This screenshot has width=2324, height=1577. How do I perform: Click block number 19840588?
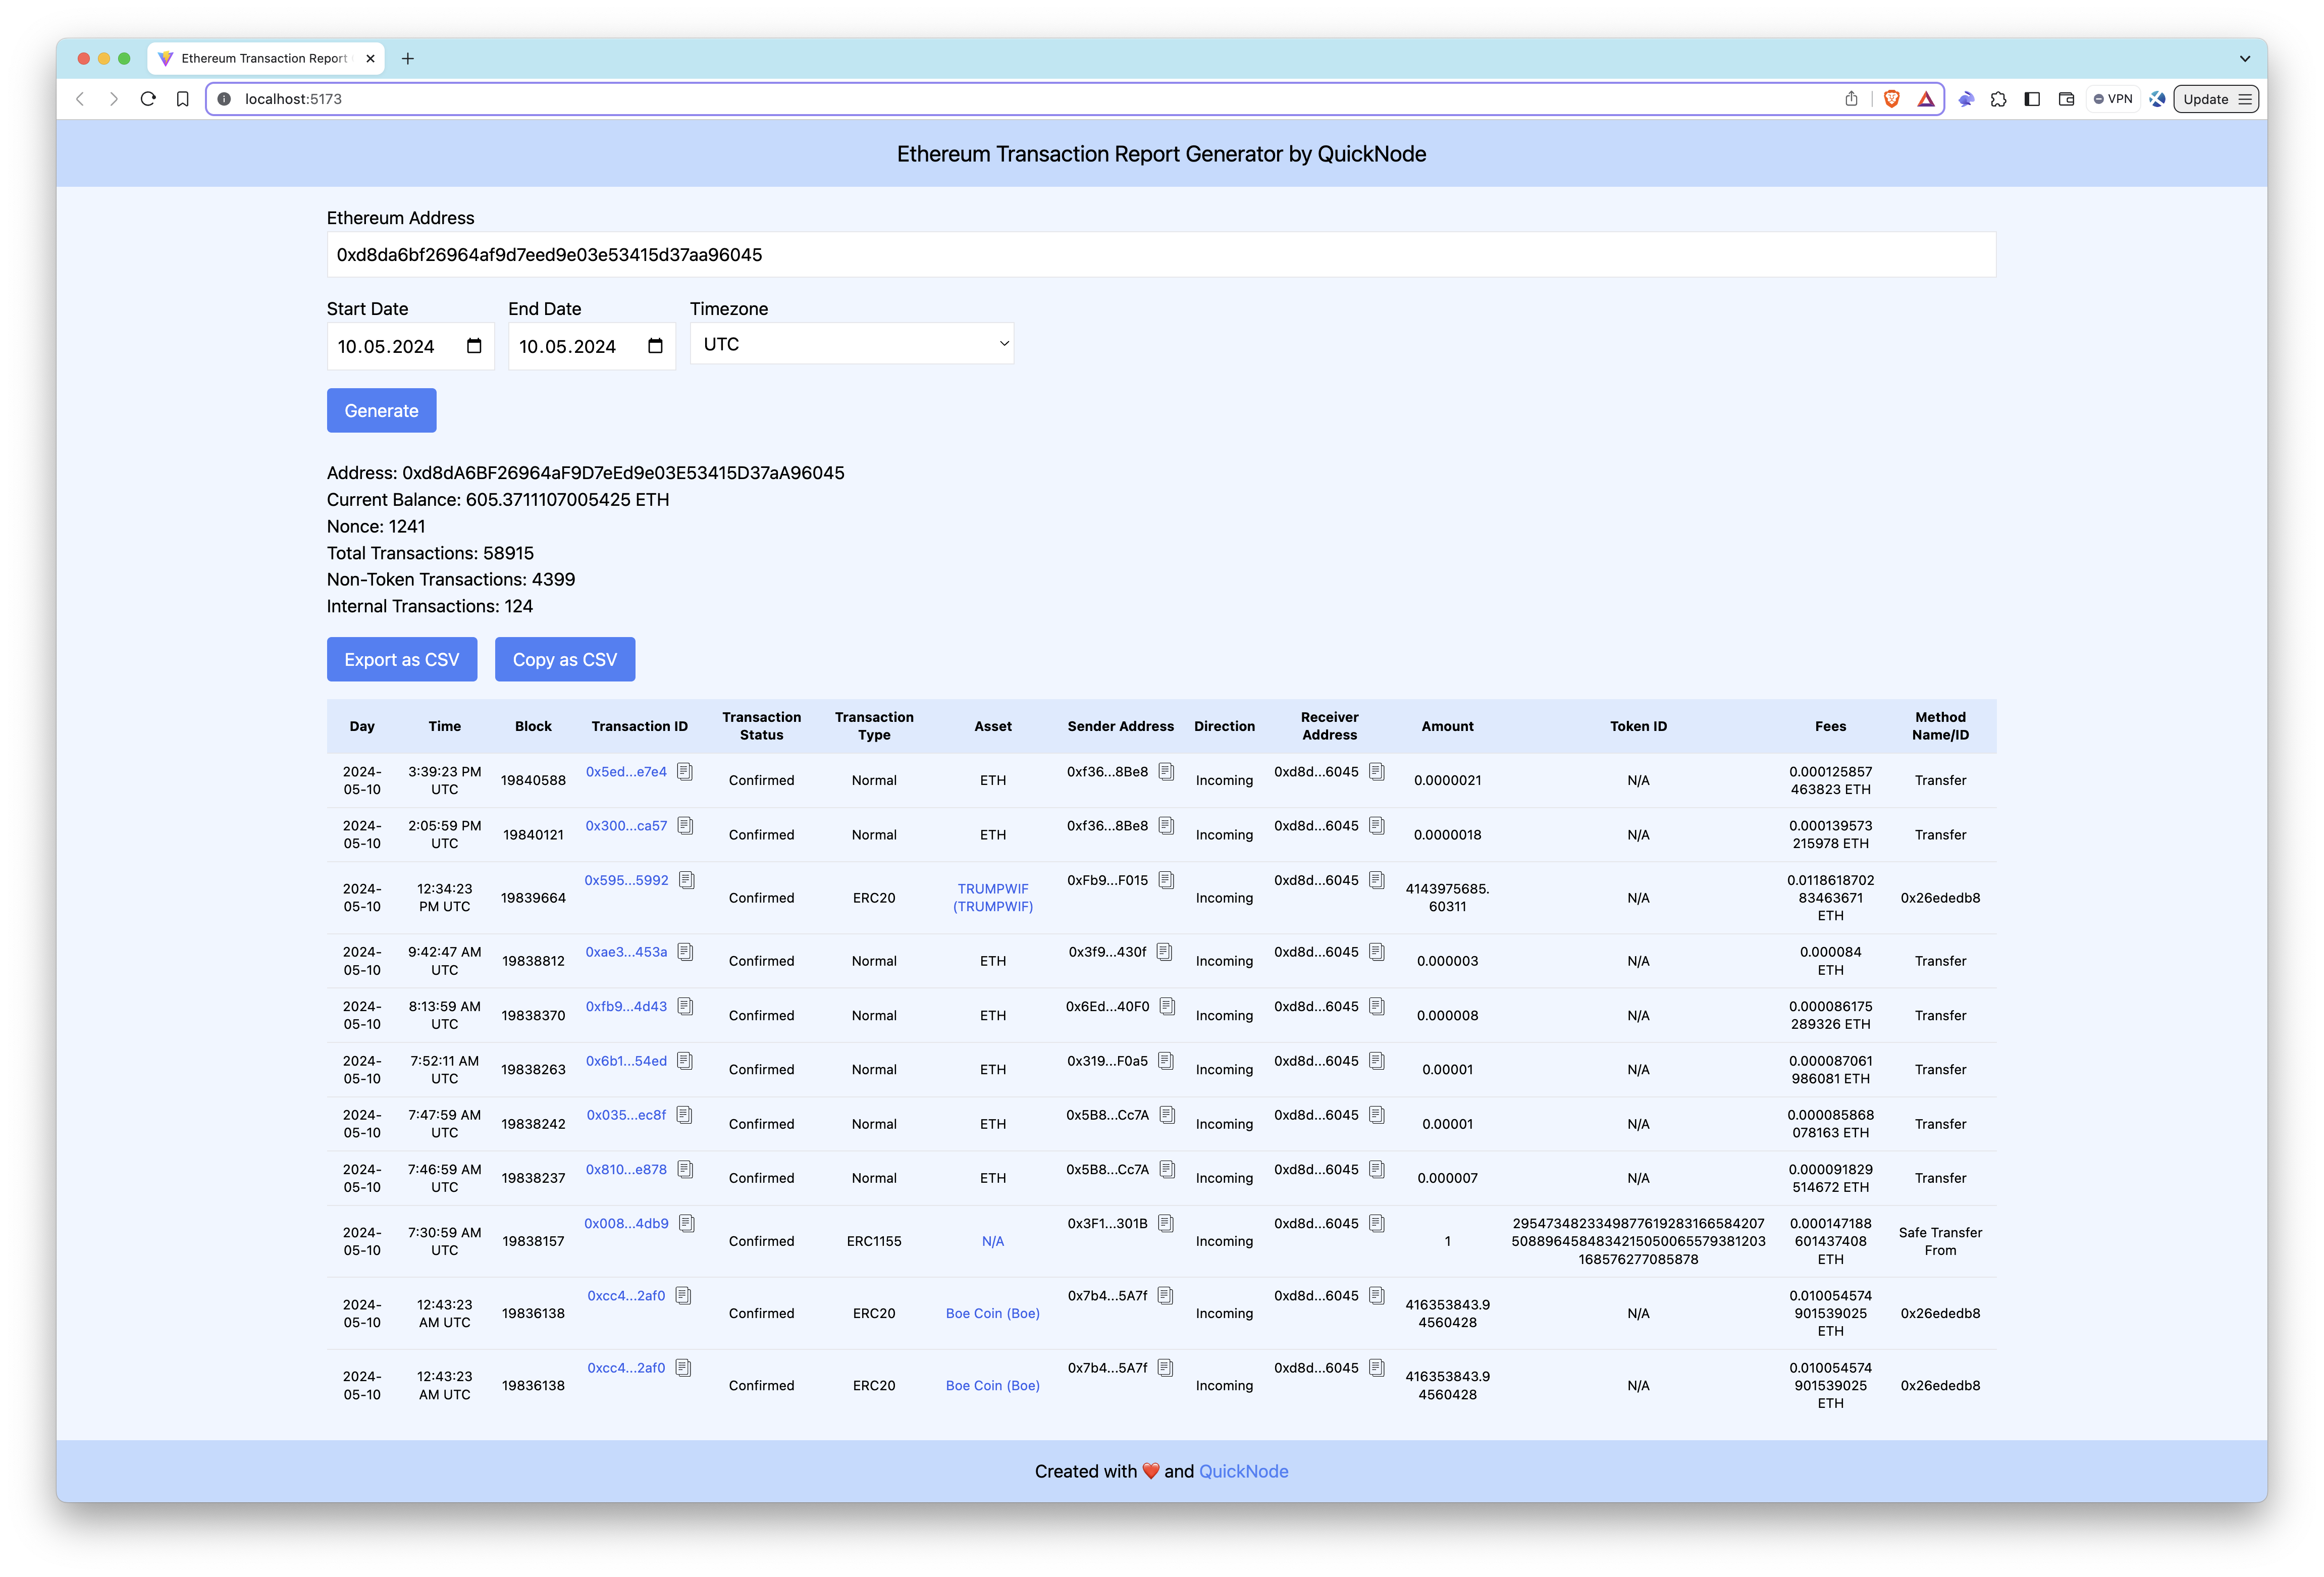533,780
